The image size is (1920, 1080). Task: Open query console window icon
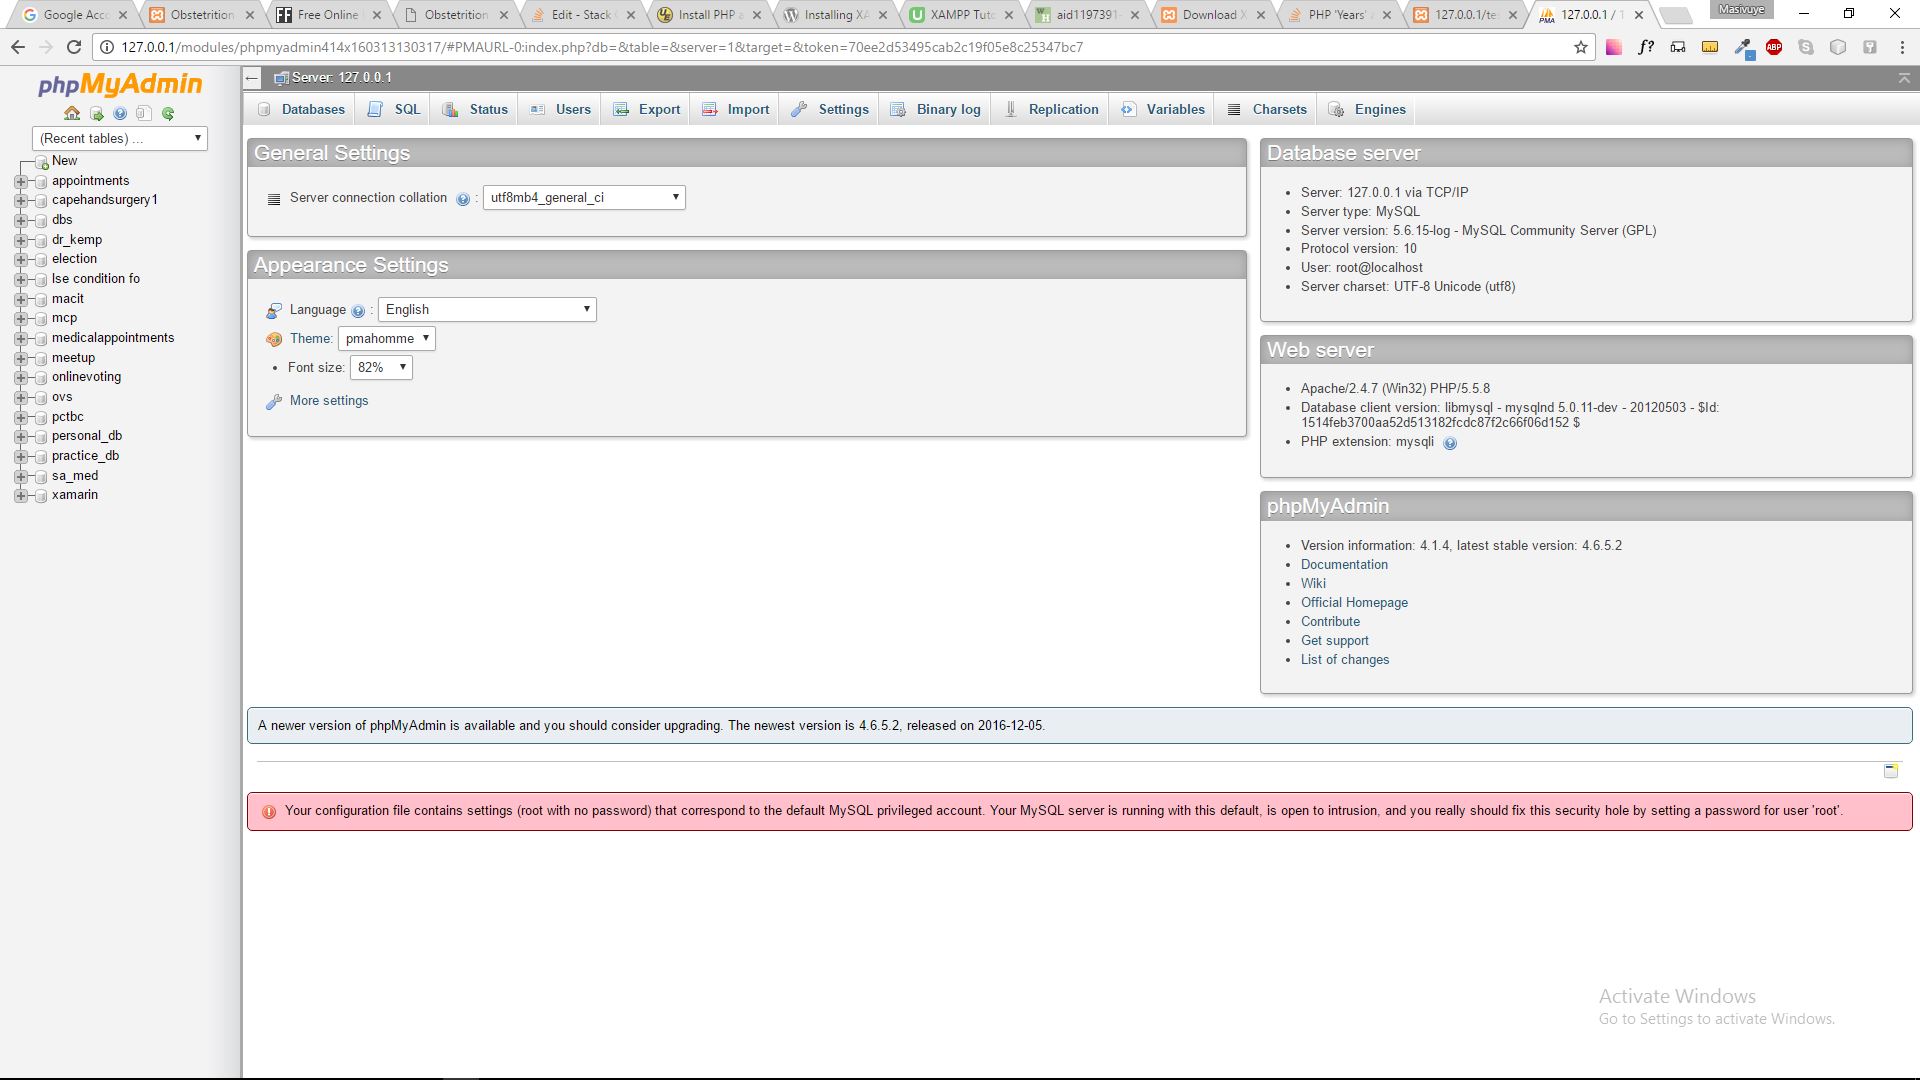coord(1891,770)
